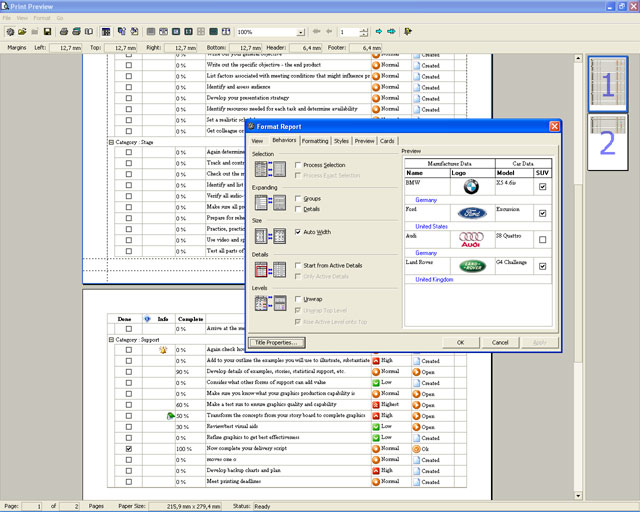Collapse the Category : Stage group
Viewport: 640px width, 512px height.
111,143
